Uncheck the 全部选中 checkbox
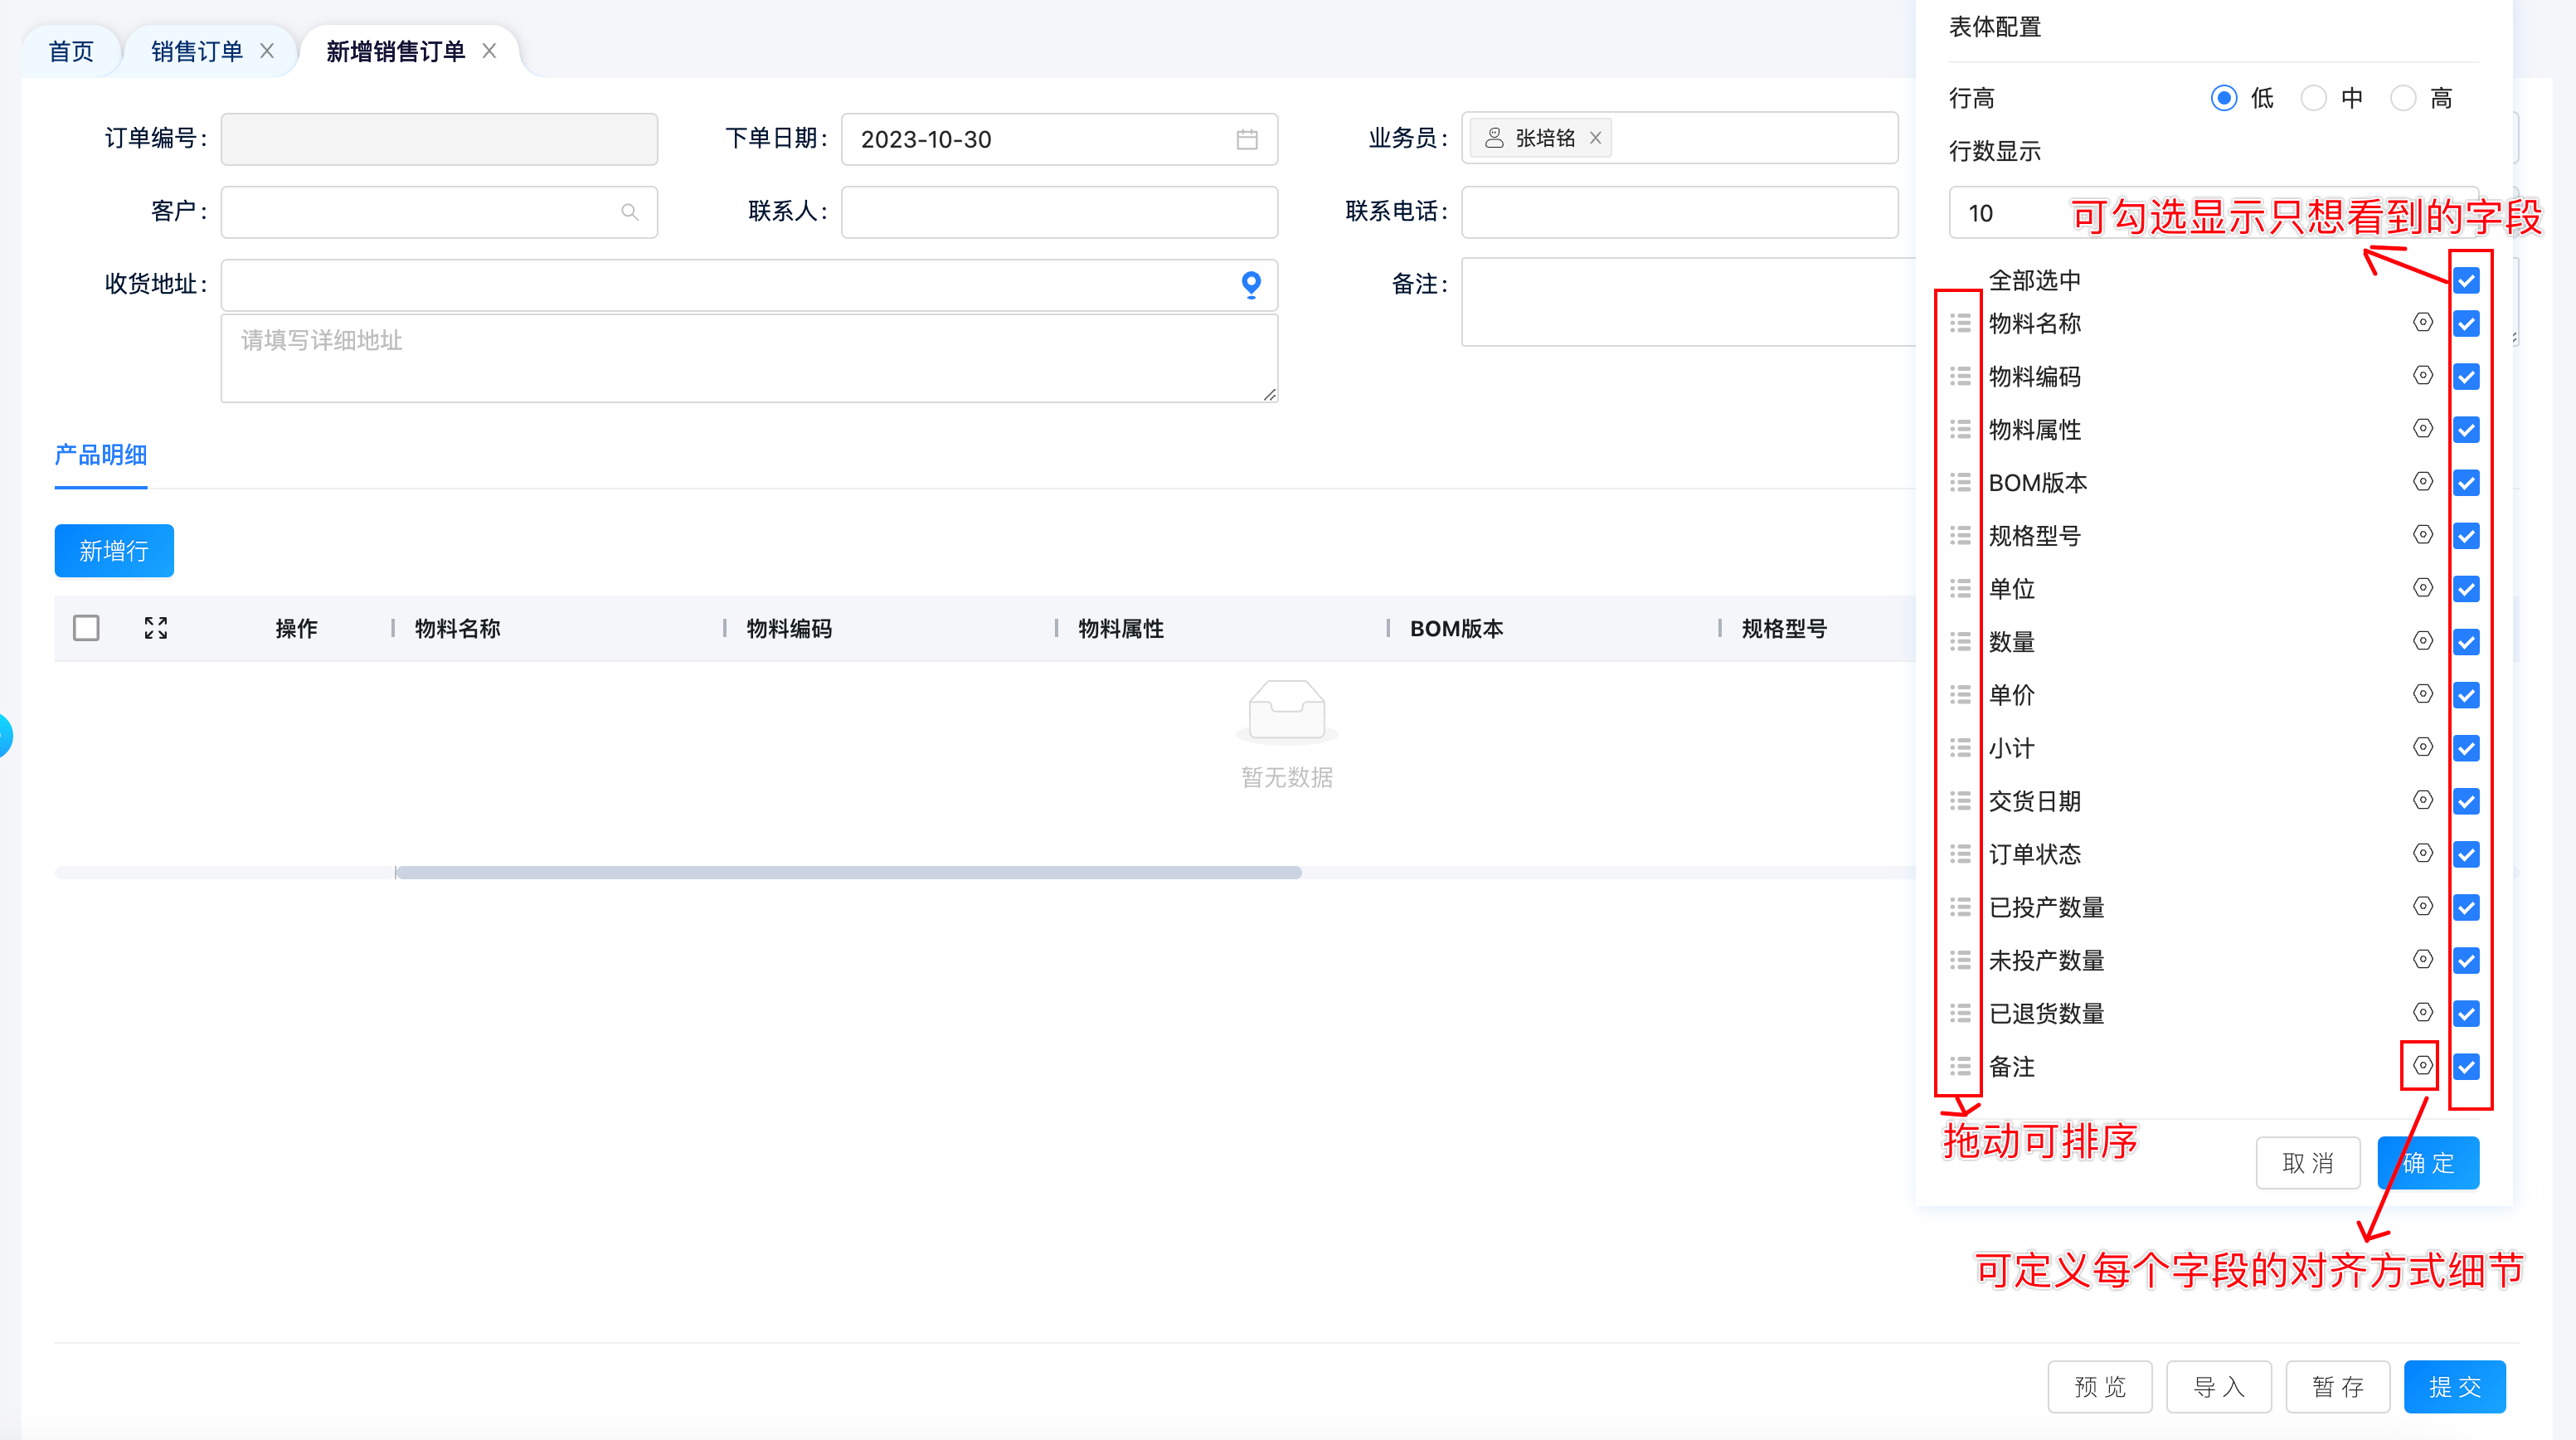This screenshot has width=2576, height=1440. [x=2466, y=281]
